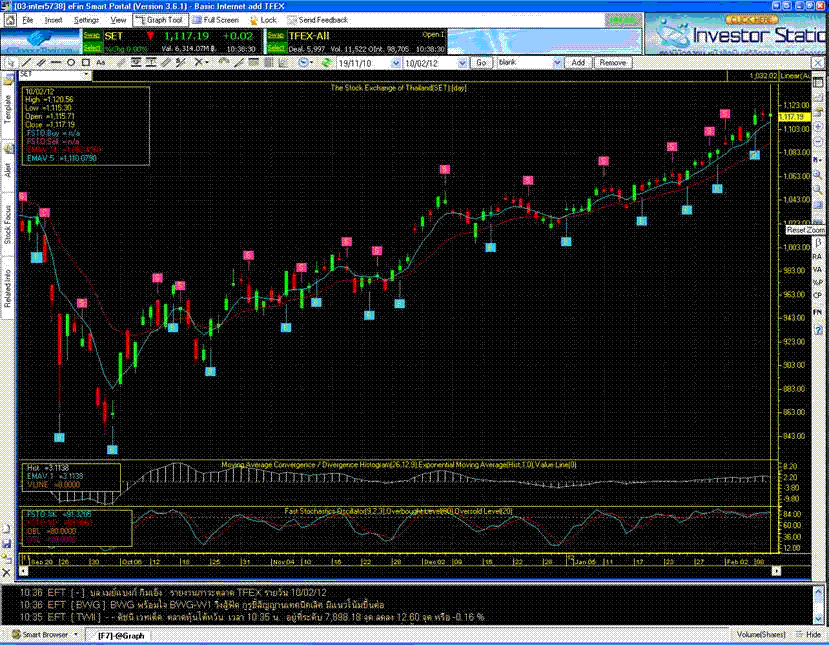
Task: Select the circle drawing tool
Action: [70, 63]
